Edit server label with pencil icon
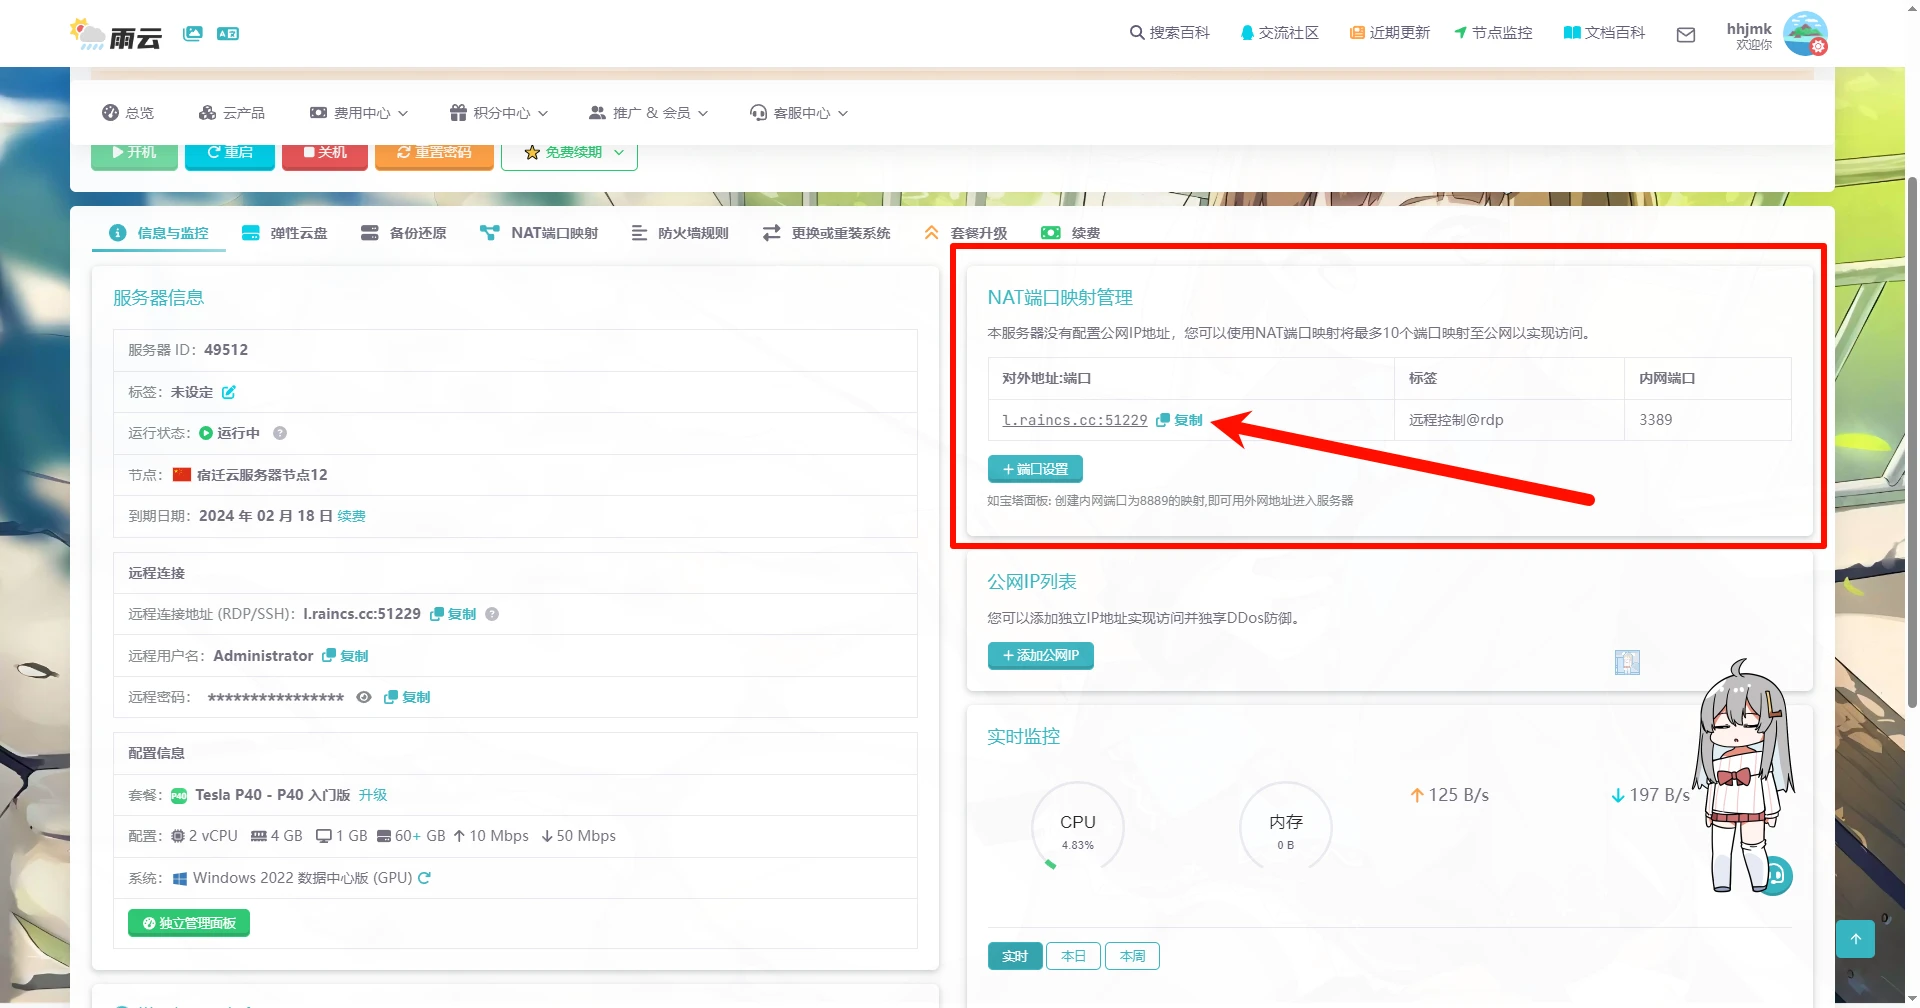 point(229,392)
